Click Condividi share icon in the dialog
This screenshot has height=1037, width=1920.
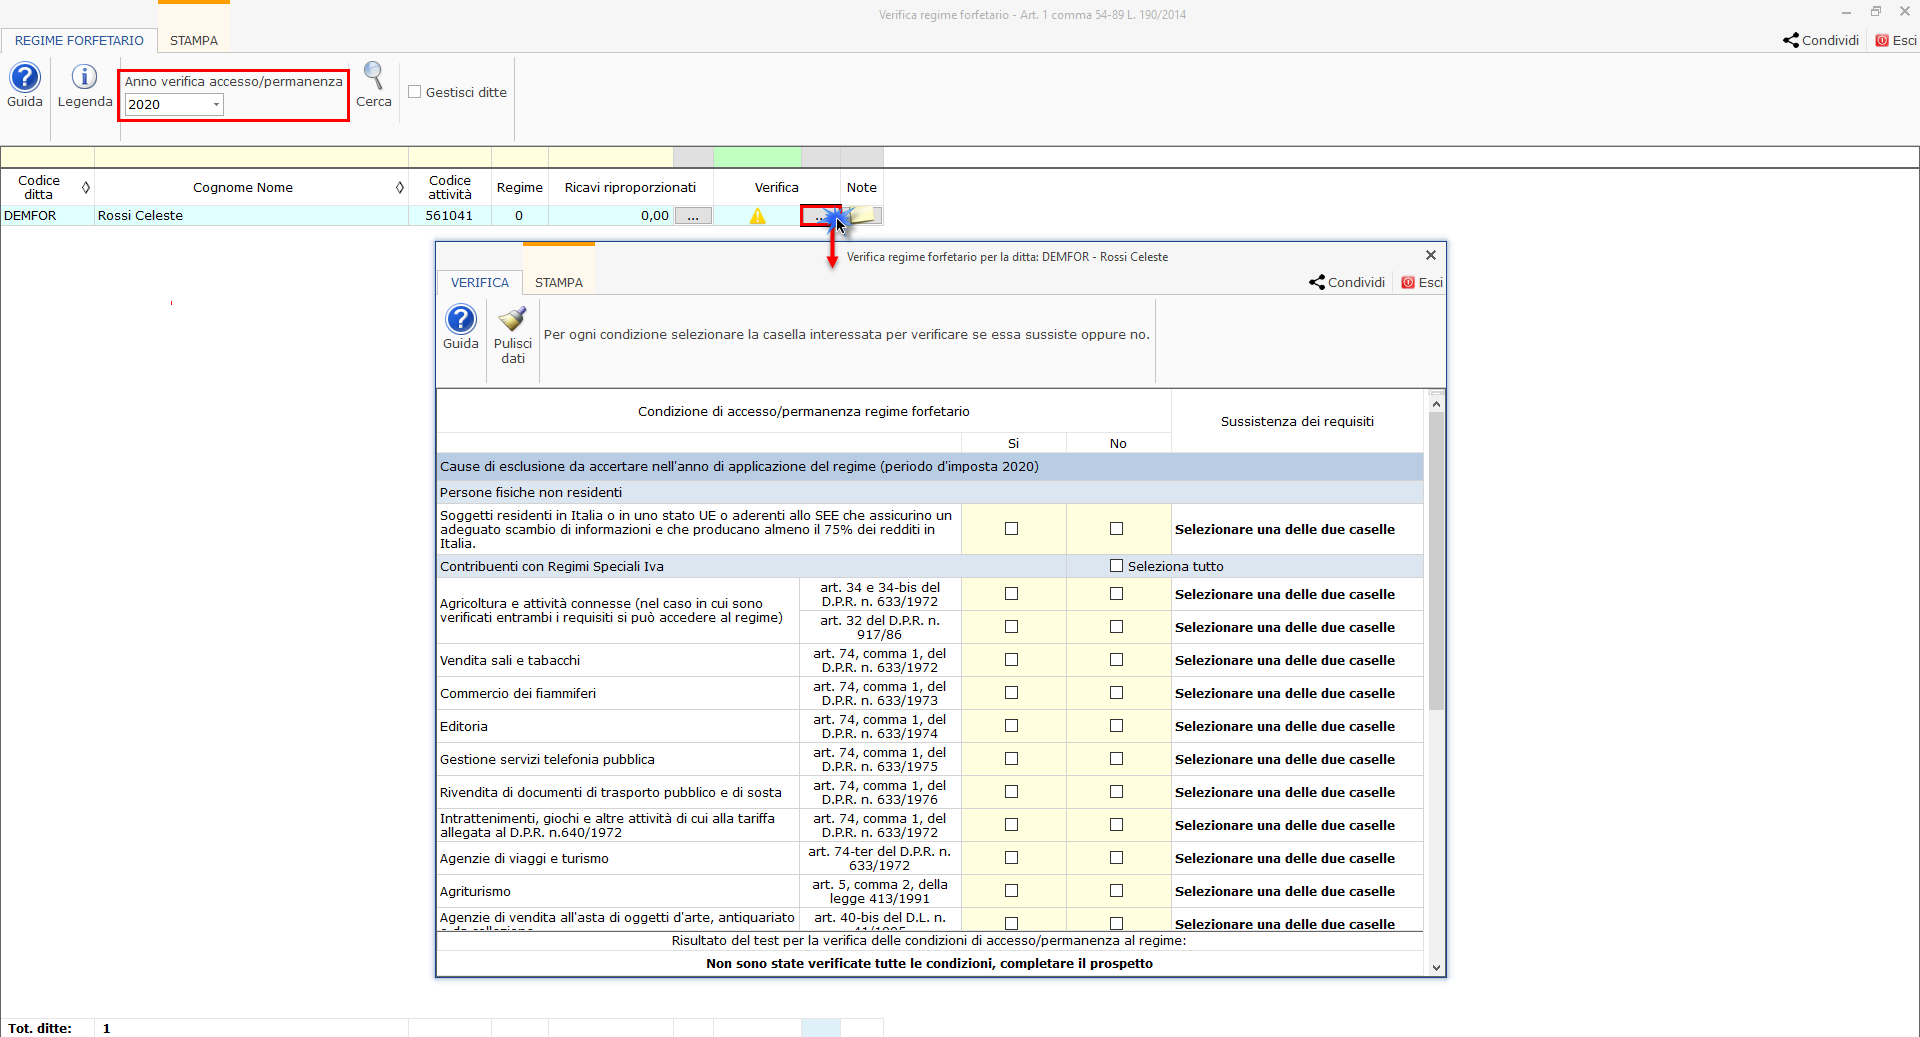pos(1317,283)
